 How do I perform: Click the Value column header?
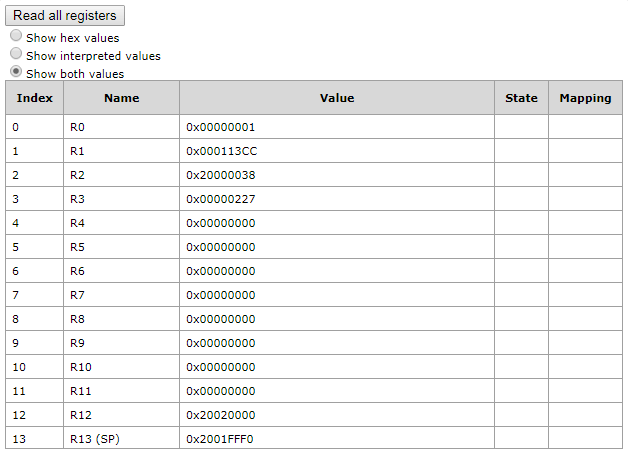click(x=337, y=98)
